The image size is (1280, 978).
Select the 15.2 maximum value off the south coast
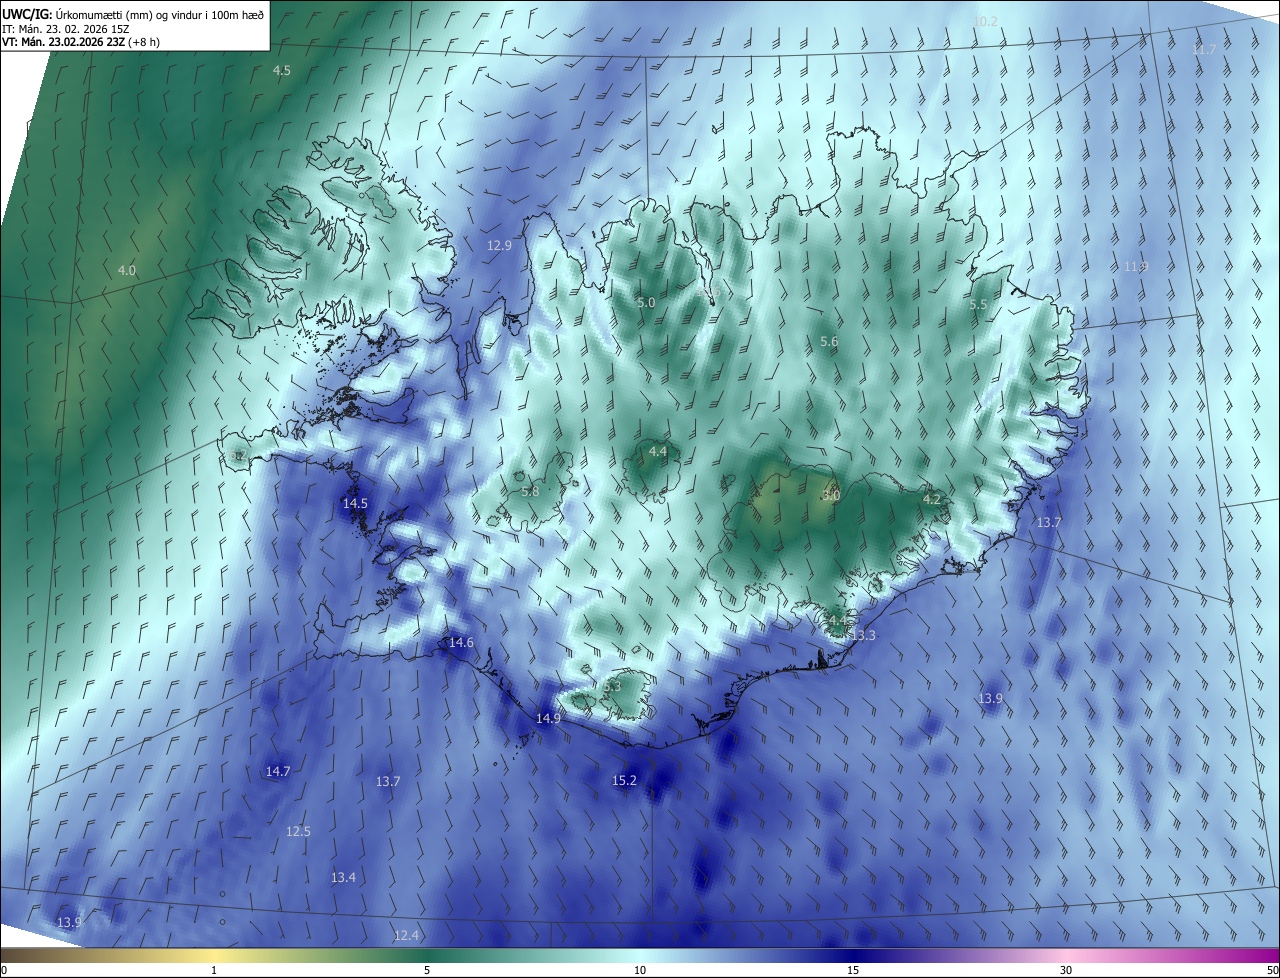[x=624, y=780]
